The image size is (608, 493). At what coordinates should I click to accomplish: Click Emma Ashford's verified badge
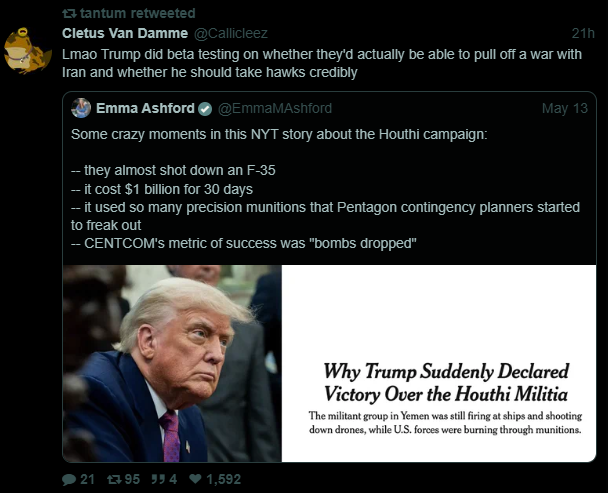click(x=205, y=109)
